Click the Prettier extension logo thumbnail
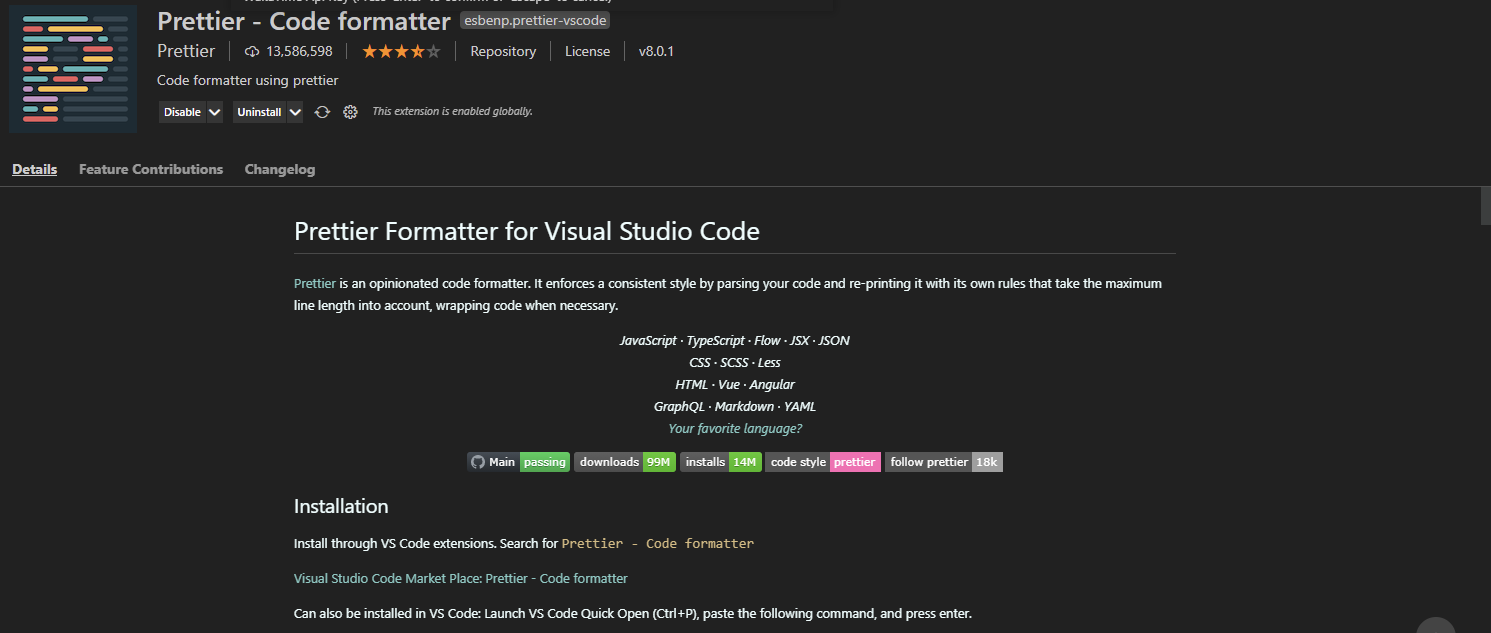 pos(73,69)
